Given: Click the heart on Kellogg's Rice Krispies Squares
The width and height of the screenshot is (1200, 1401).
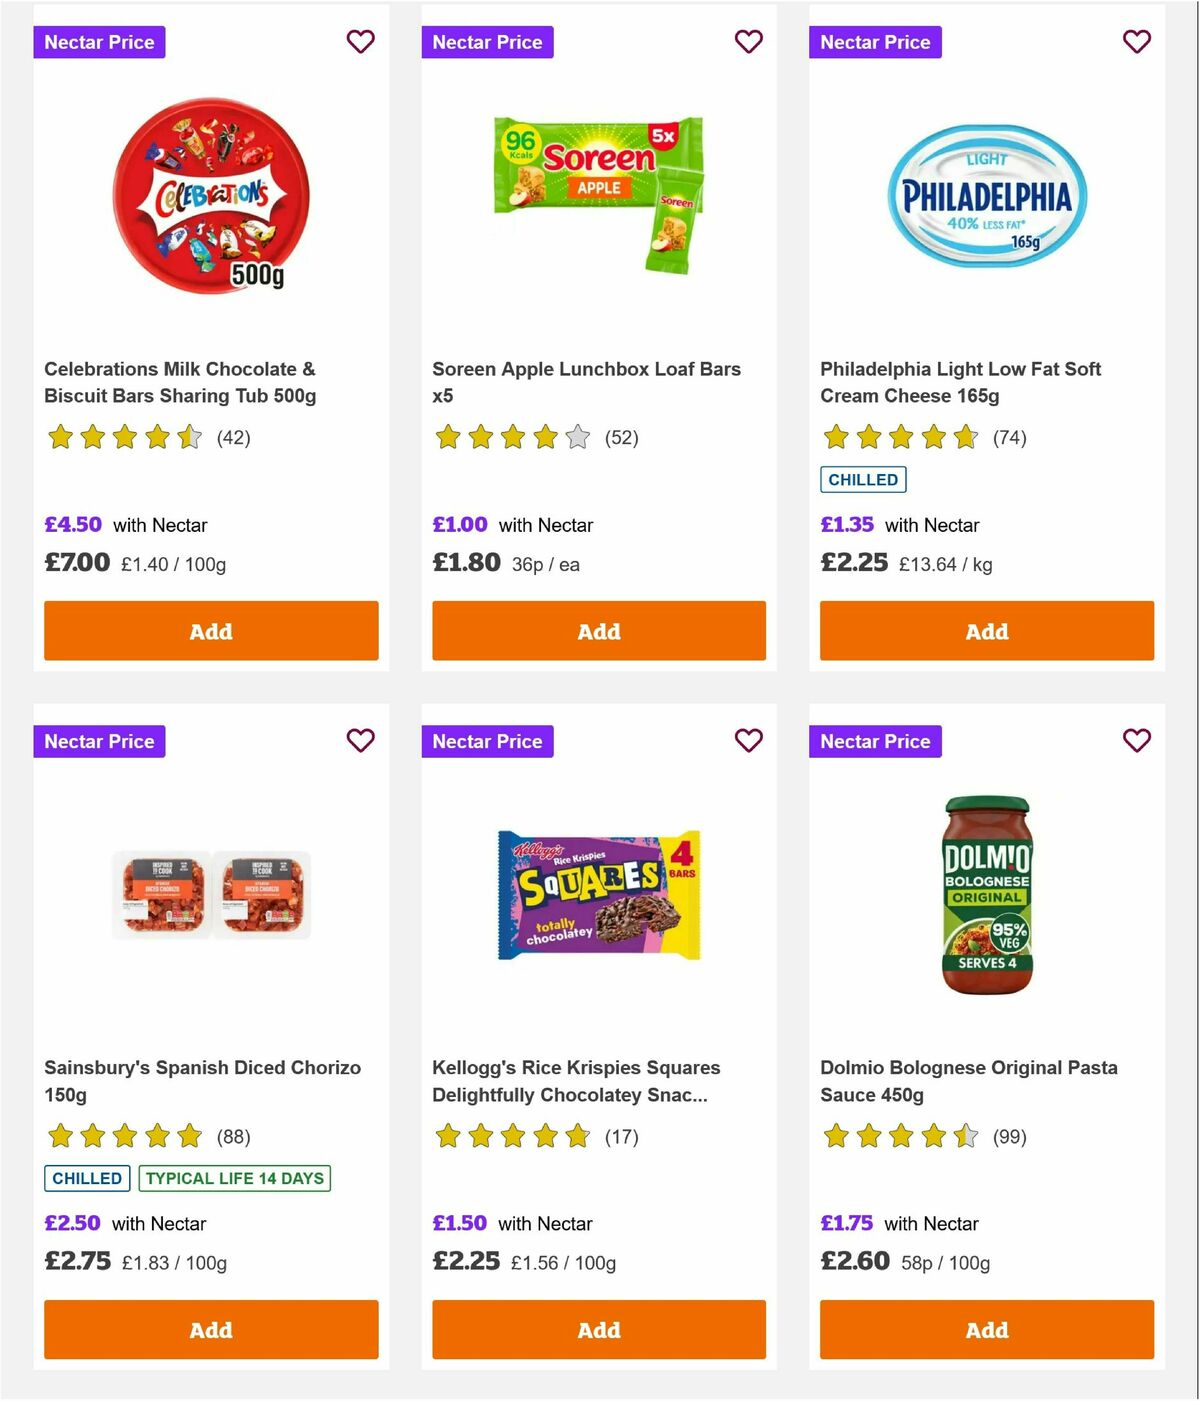Looking at the screenshot, I should coord(748,741).
